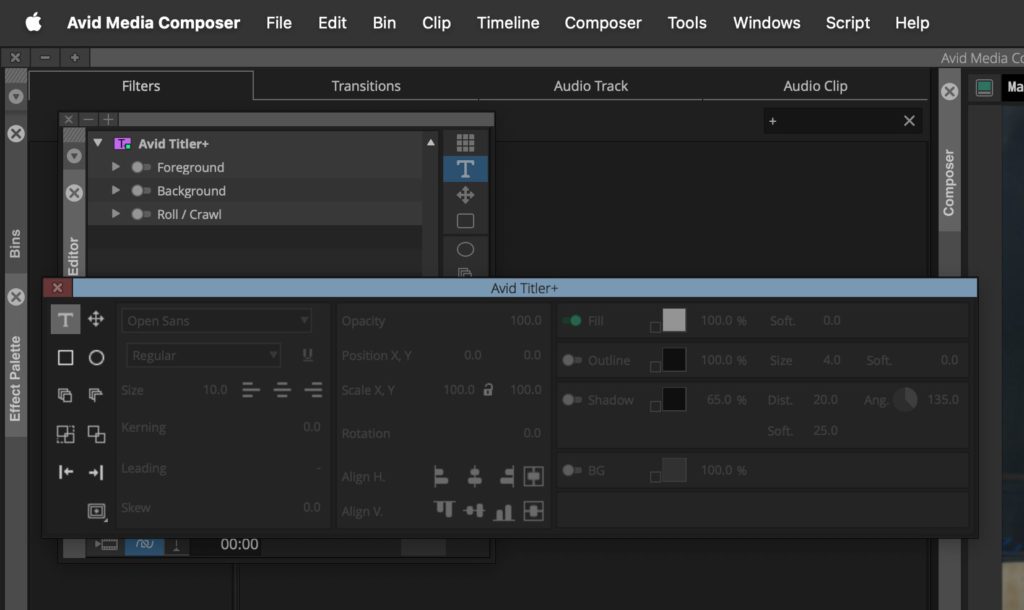Open the Tools menu
Image resolution: width=1024 pixels, height=610 pixels.
pyautogui.click(x=687, y=23)
